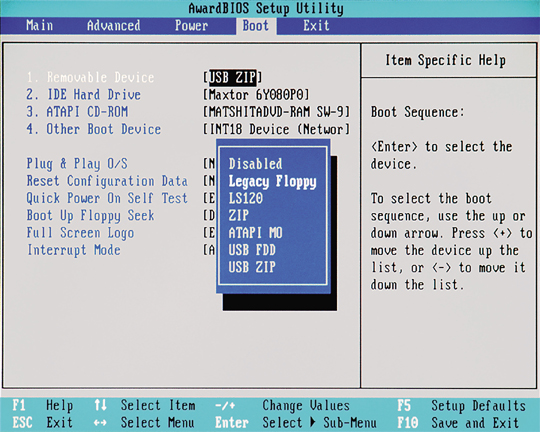Choose ATAPI MO option
The image size is (540, 432).
tap(255, 233)
